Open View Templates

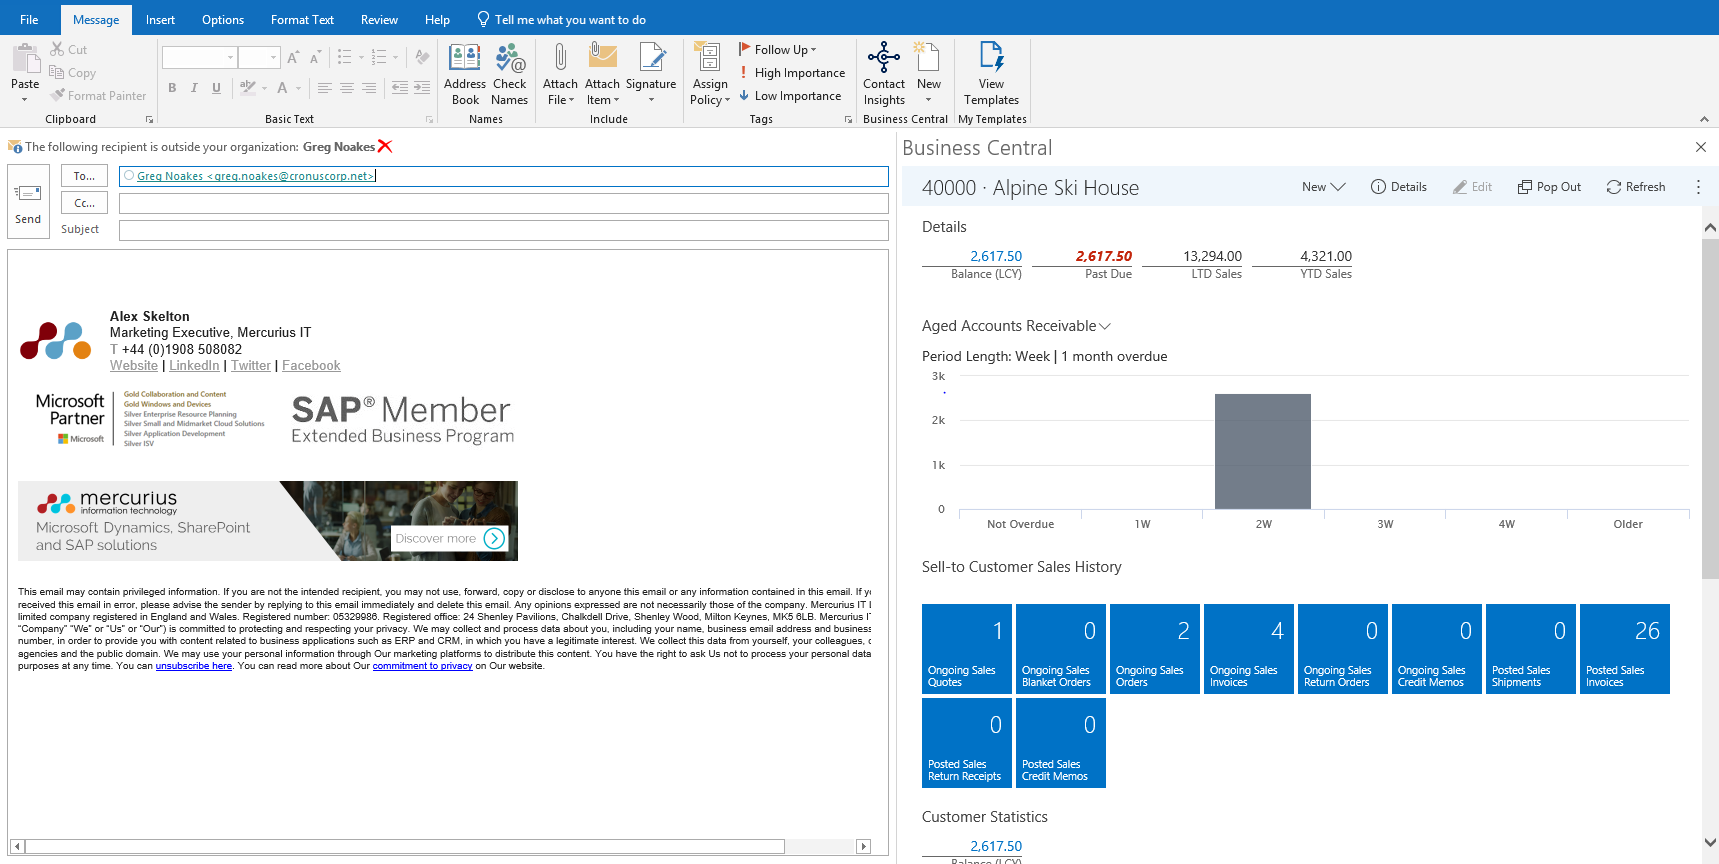tap(991, 74)
